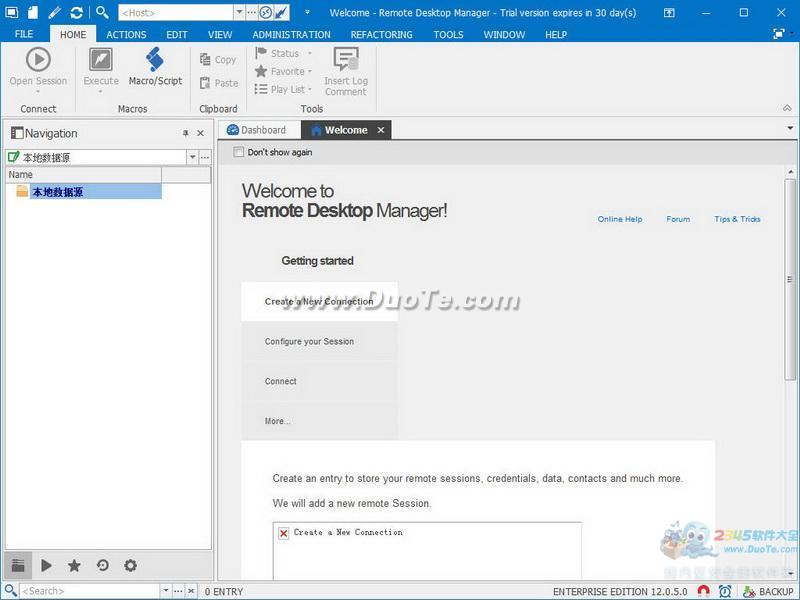
Task: Check the Don't show again checkbox
Action: tap(238, 152)
